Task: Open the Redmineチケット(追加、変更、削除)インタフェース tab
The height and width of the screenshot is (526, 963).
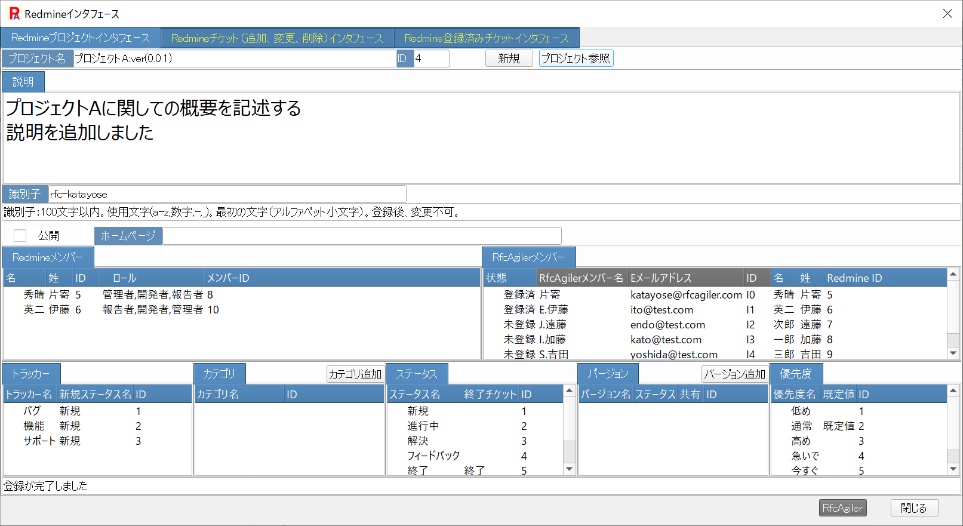Action: tap(277, 38)
